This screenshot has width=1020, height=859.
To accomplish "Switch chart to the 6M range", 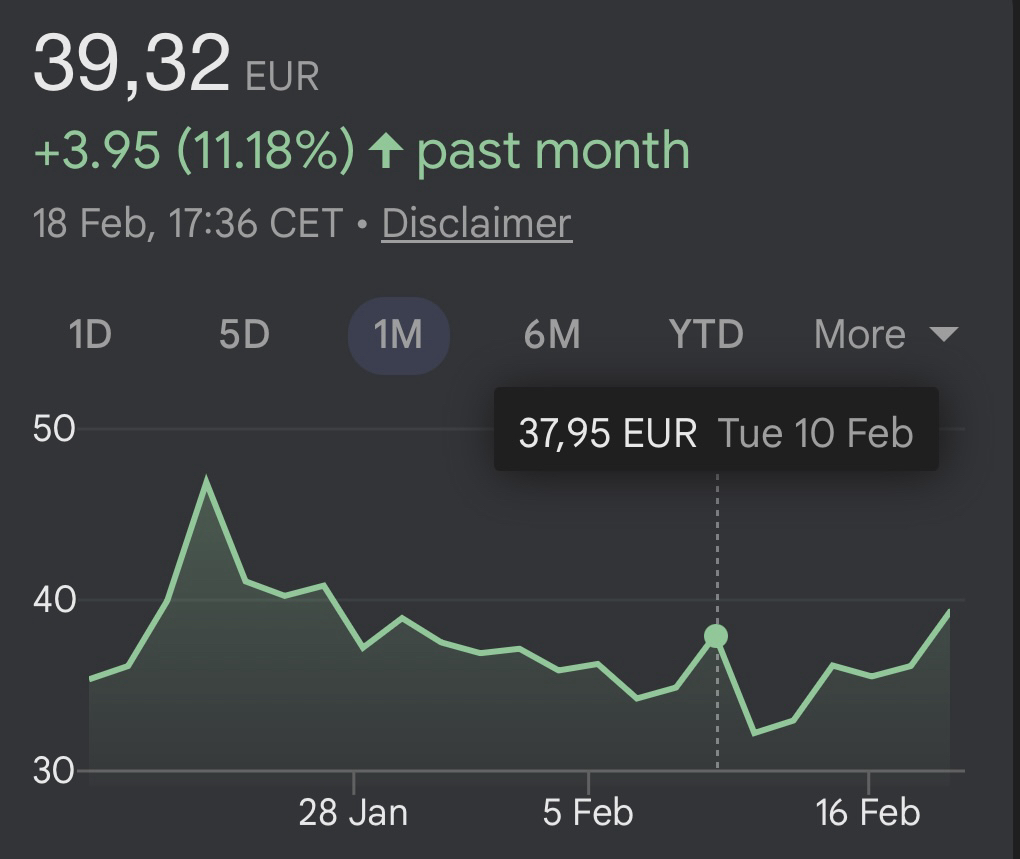I will (552, 335).
